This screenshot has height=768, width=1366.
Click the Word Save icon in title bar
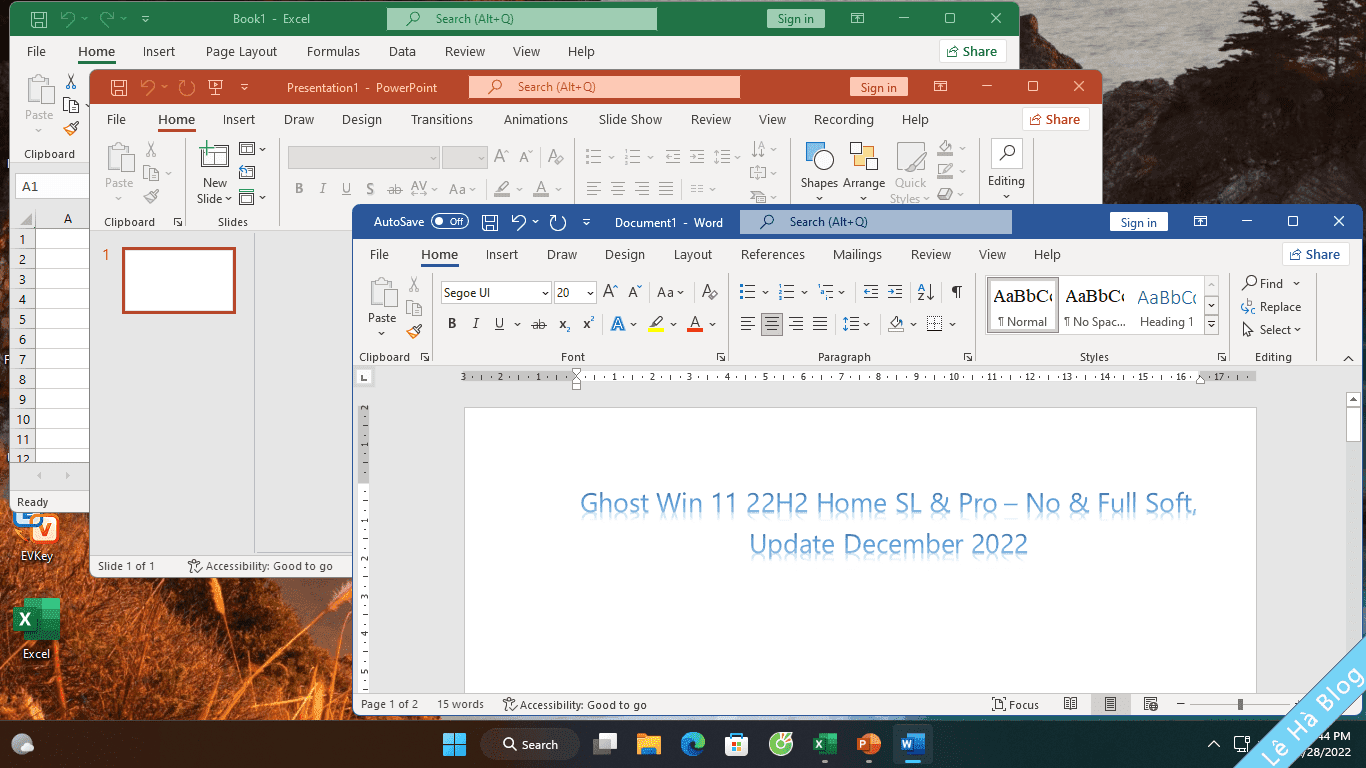tap(490, 222)
